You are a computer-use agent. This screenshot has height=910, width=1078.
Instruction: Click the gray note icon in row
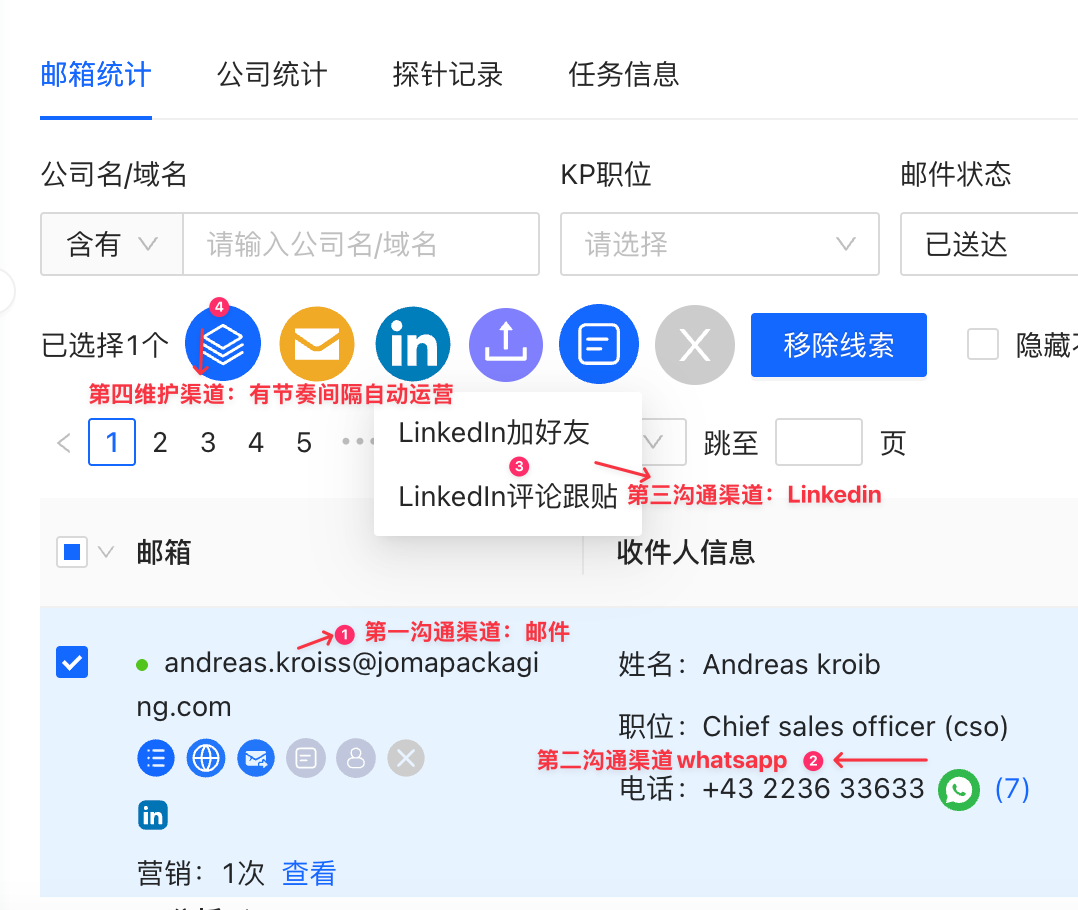pyautogui.click(x=306, y=758)
